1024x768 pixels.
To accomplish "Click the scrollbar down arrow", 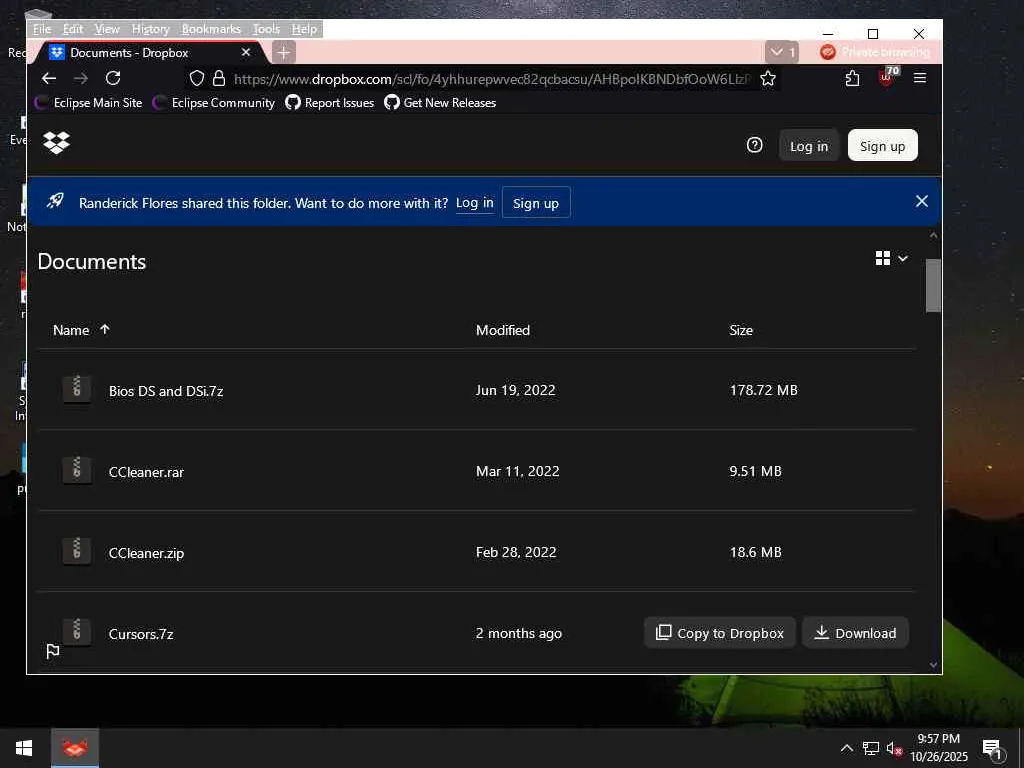I will 933,665.
